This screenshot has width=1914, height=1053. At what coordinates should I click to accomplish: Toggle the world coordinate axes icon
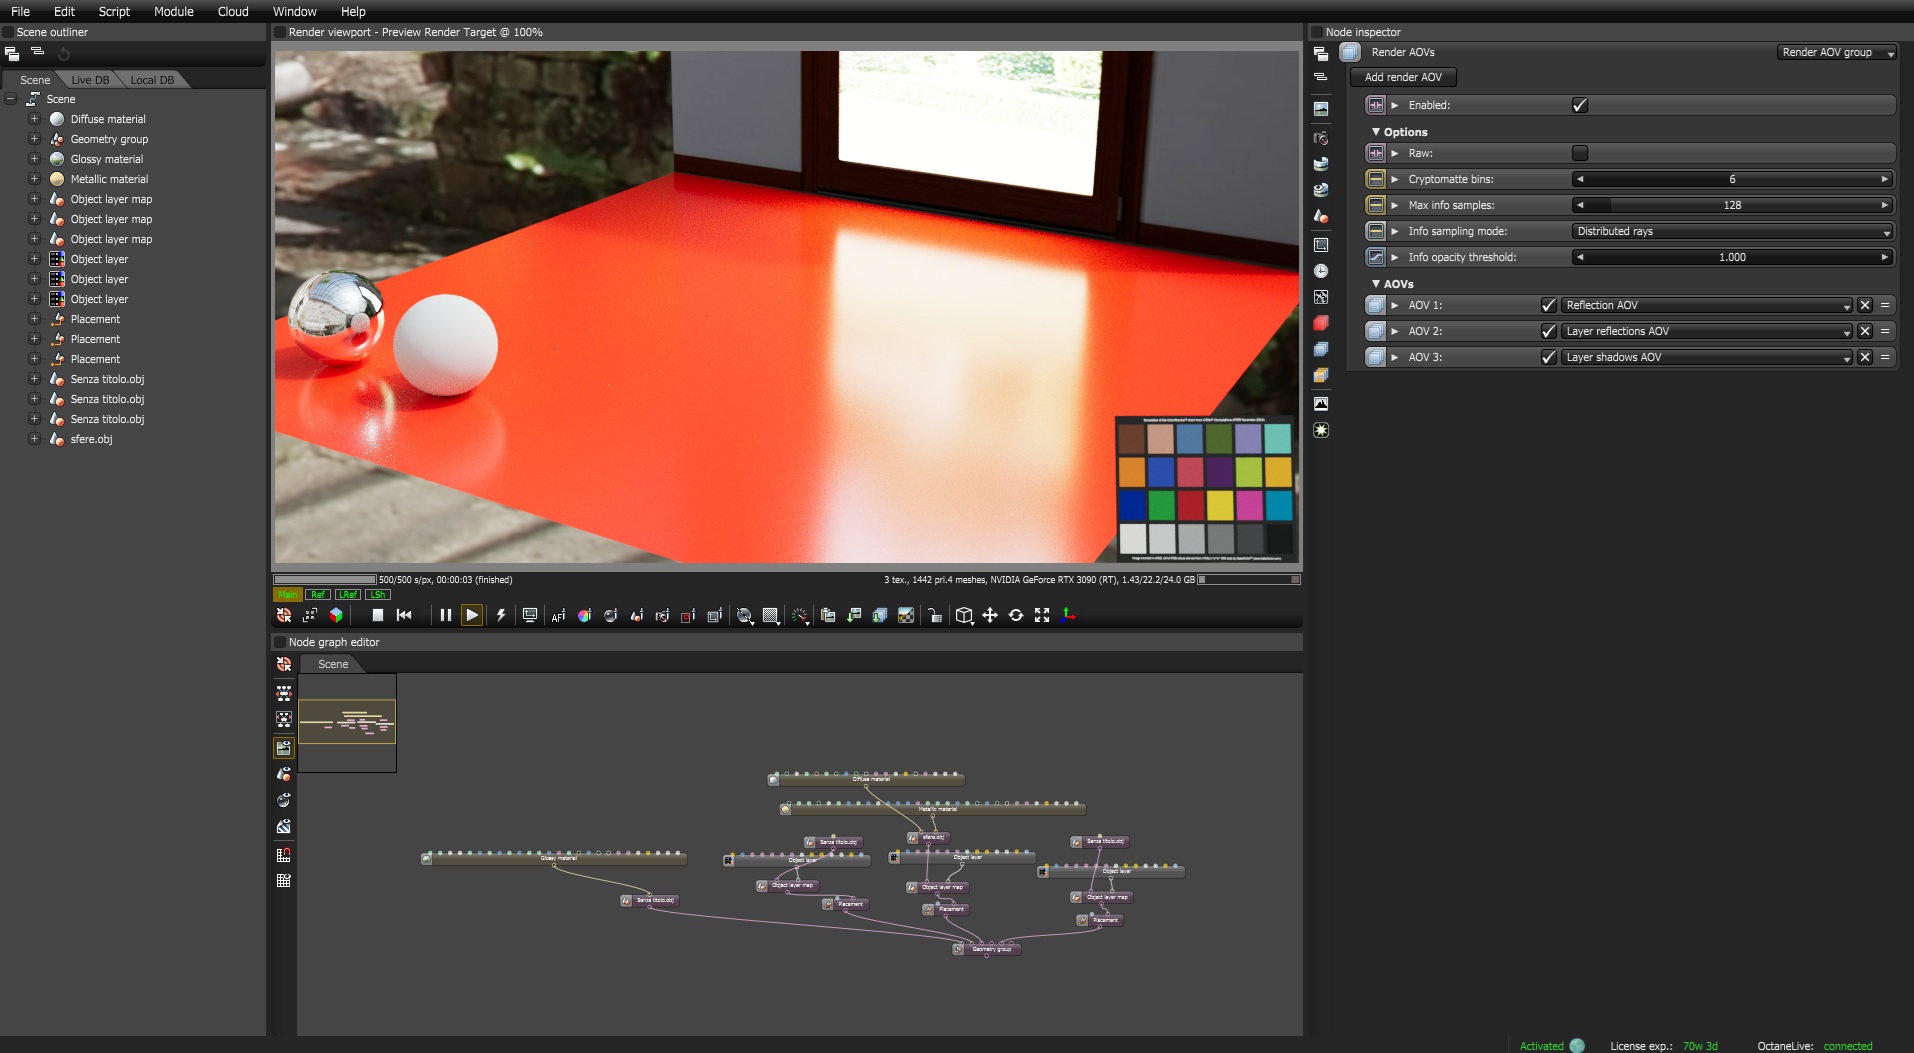click(1068, 615)
